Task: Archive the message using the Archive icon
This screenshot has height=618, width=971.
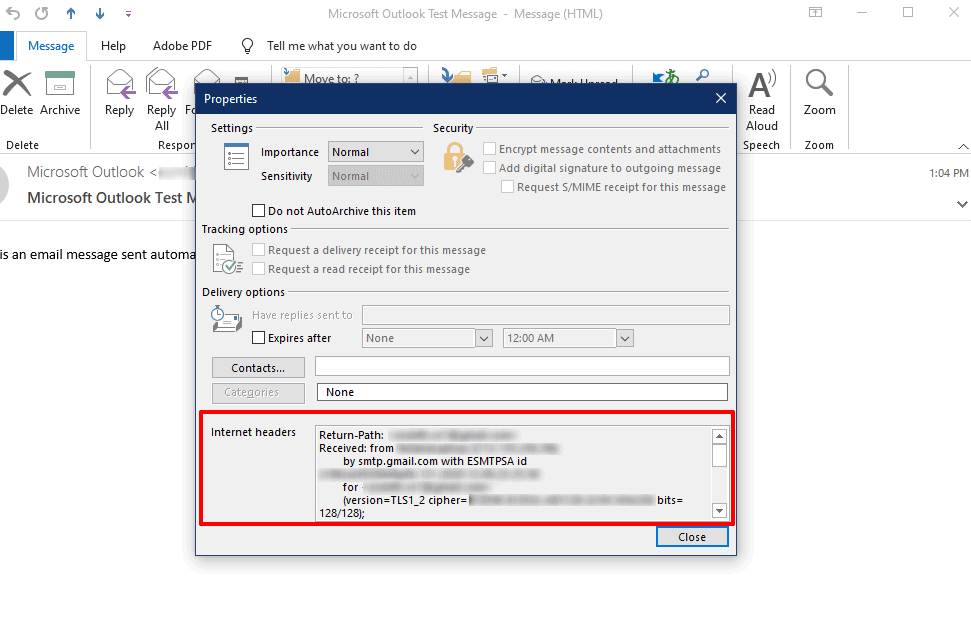Action: 59,84
